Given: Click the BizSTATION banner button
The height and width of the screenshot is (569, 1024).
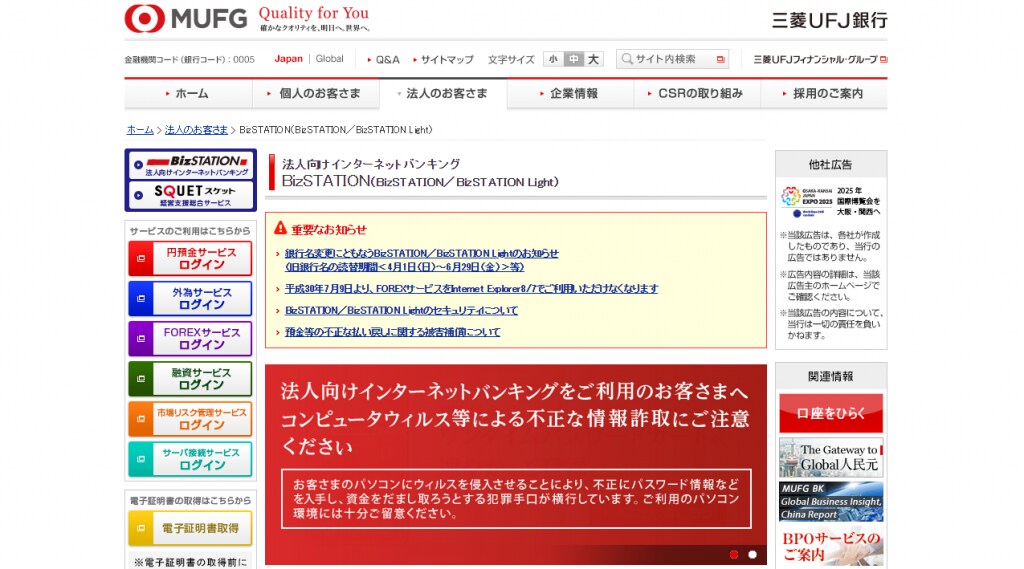Looking at the screenshot, I should [x=191, y=165].
